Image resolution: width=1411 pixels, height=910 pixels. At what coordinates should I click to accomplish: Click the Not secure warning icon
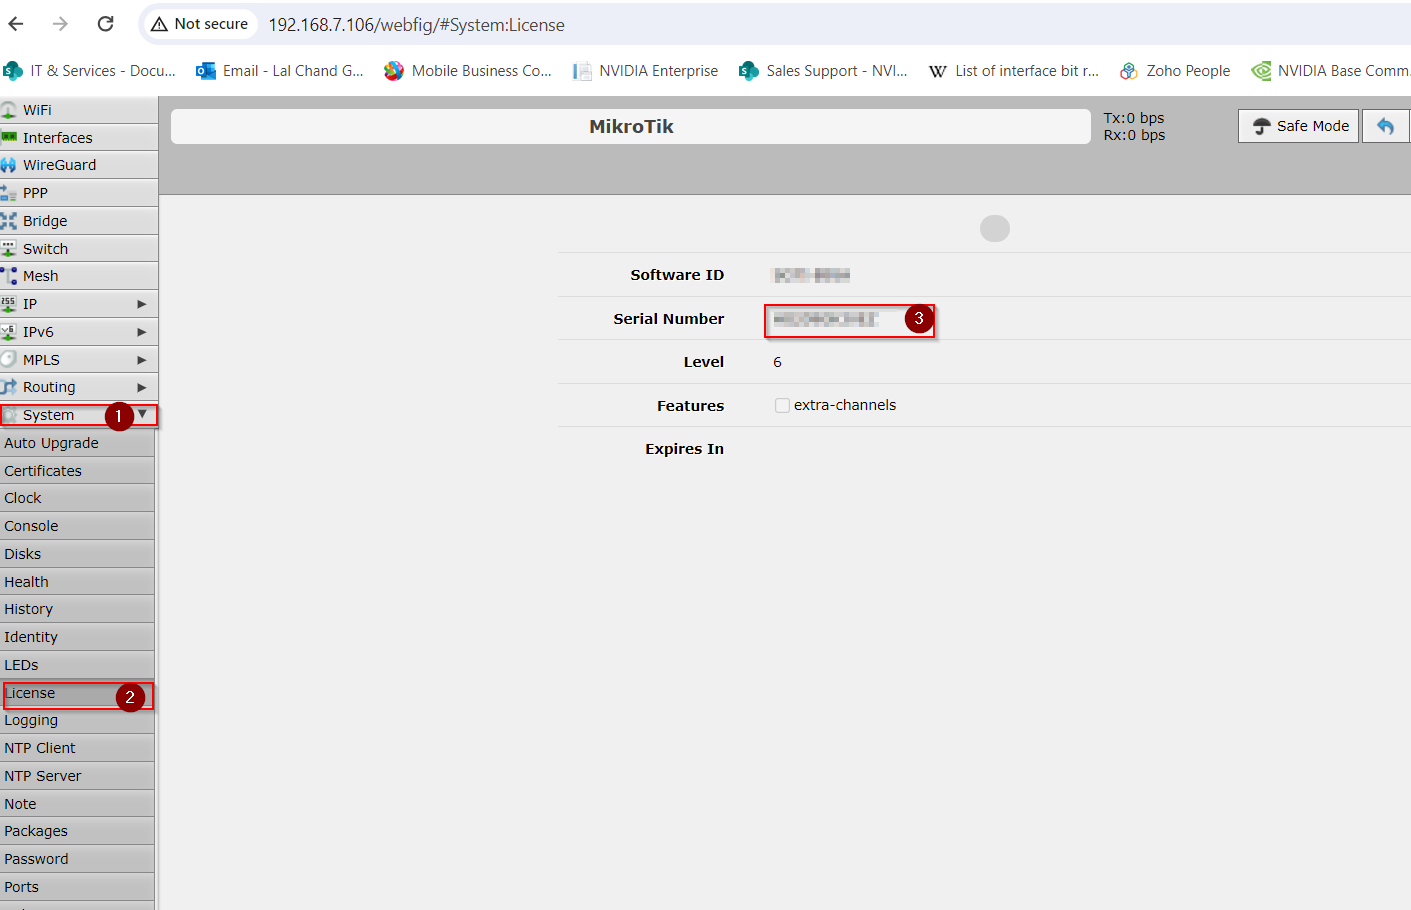coord(159,24)
